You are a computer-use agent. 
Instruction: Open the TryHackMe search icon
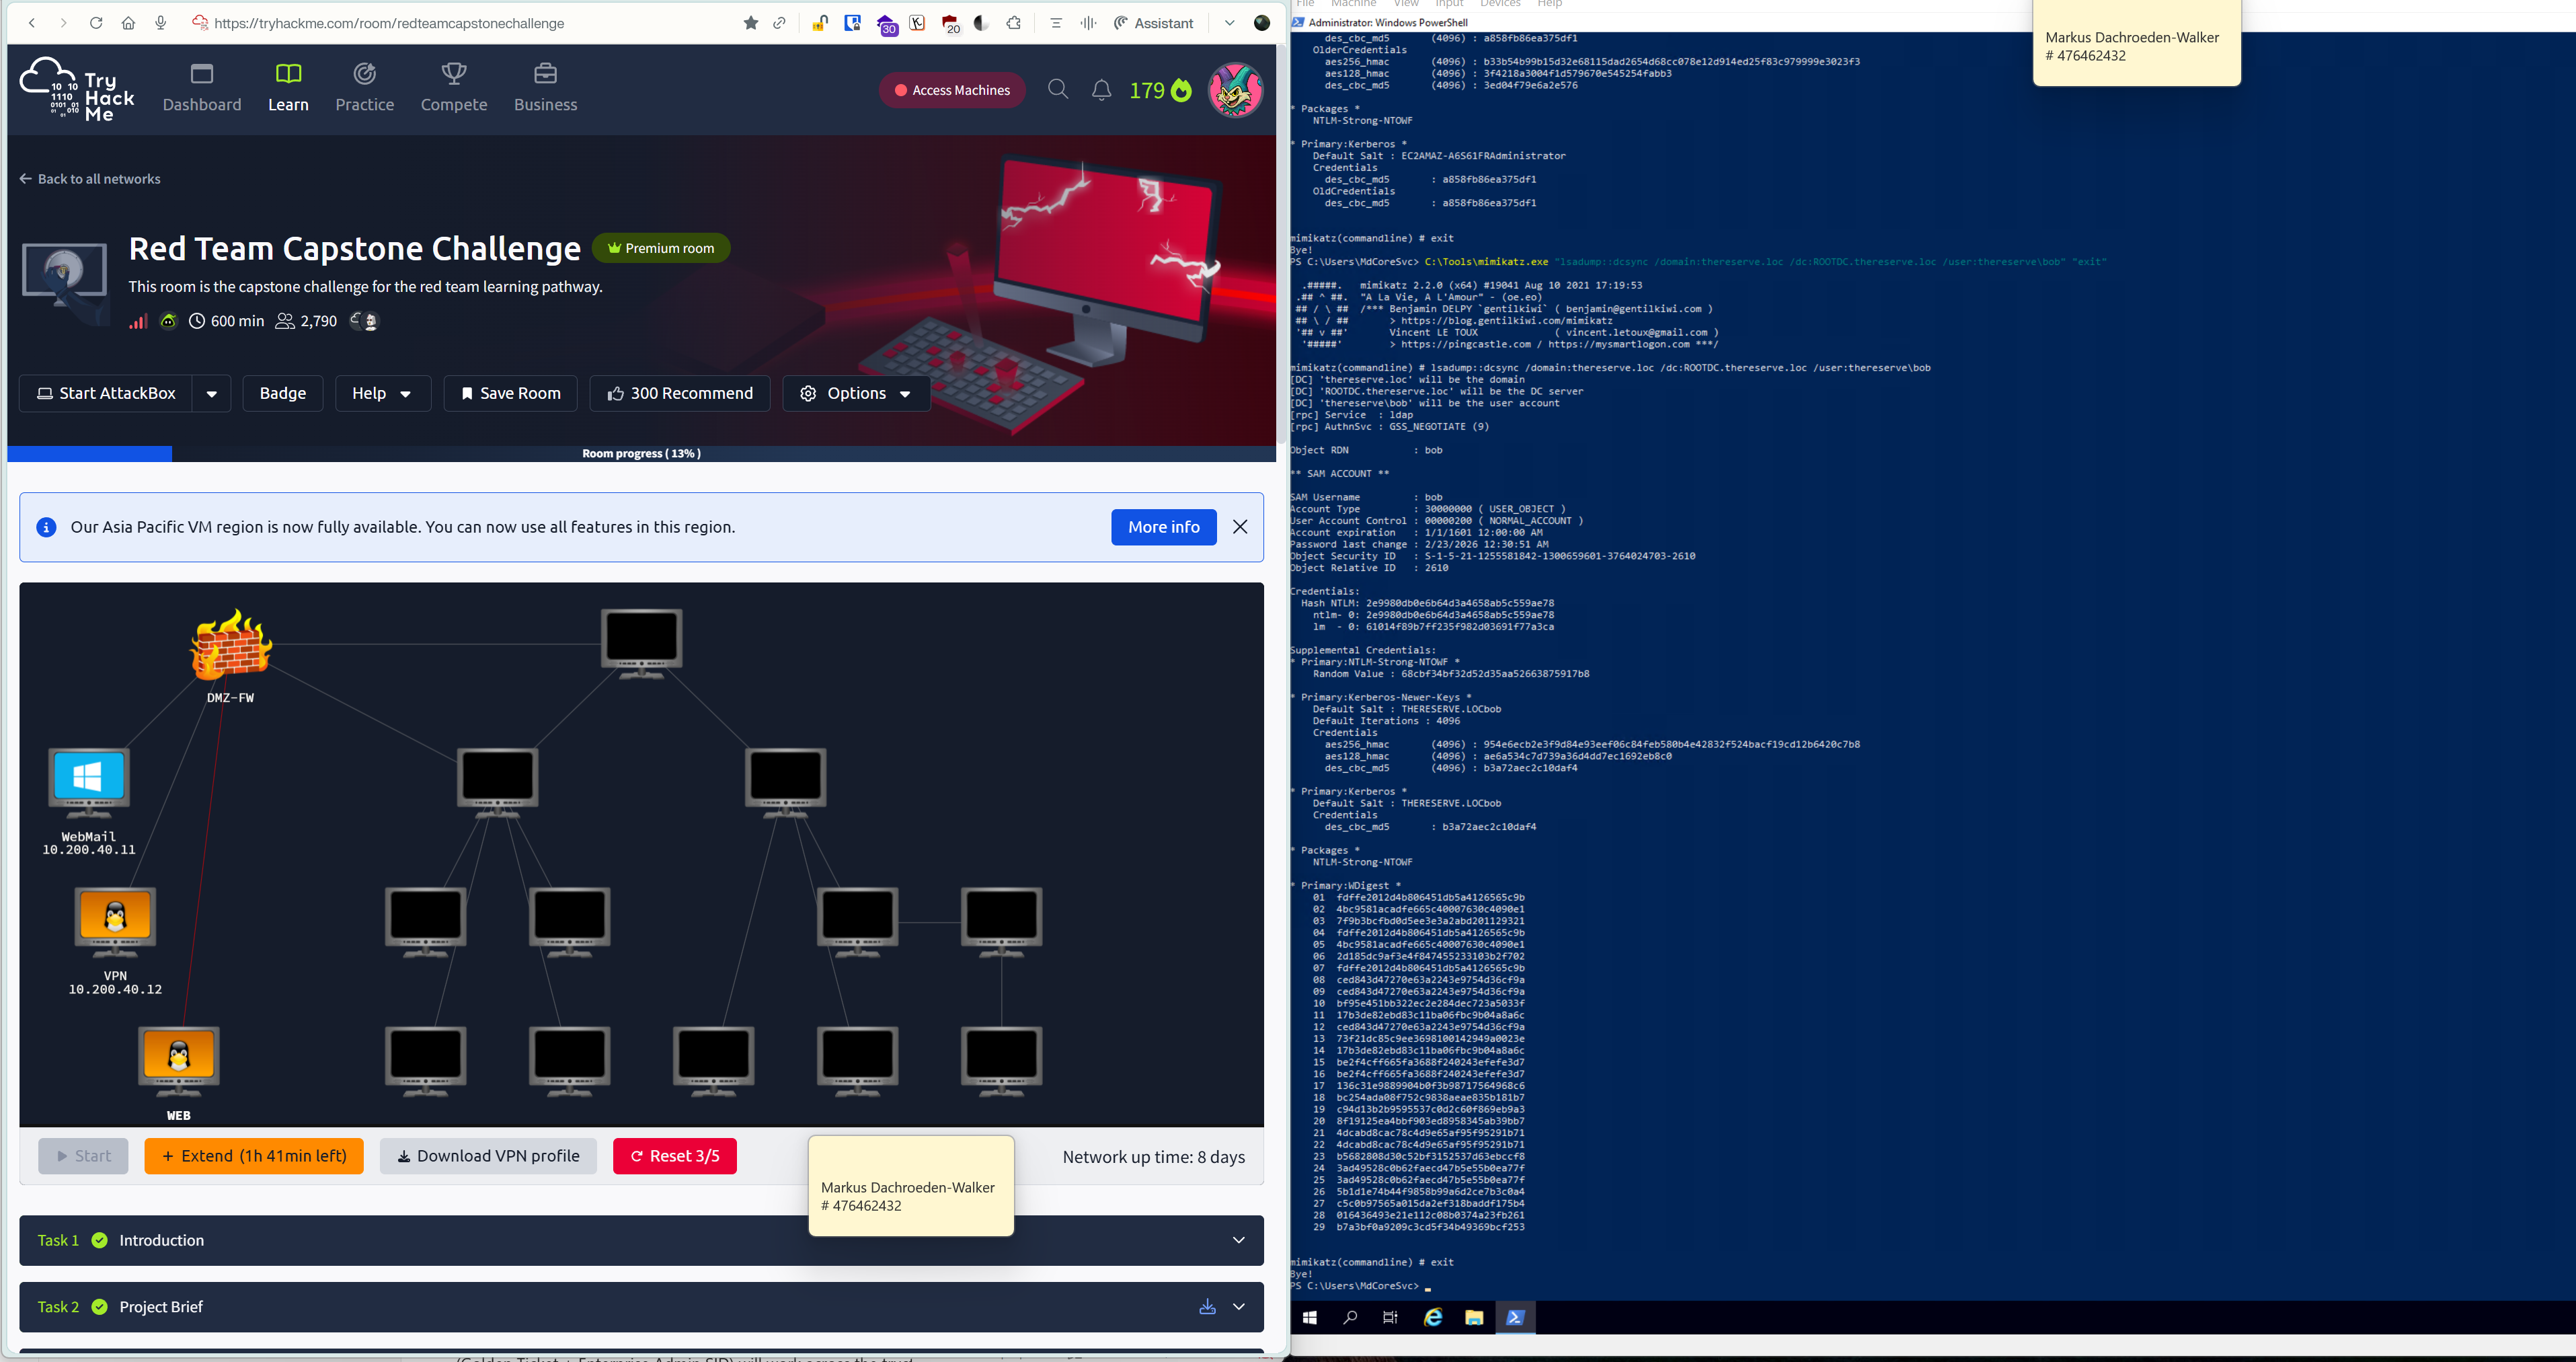[x=1057, y=90]
